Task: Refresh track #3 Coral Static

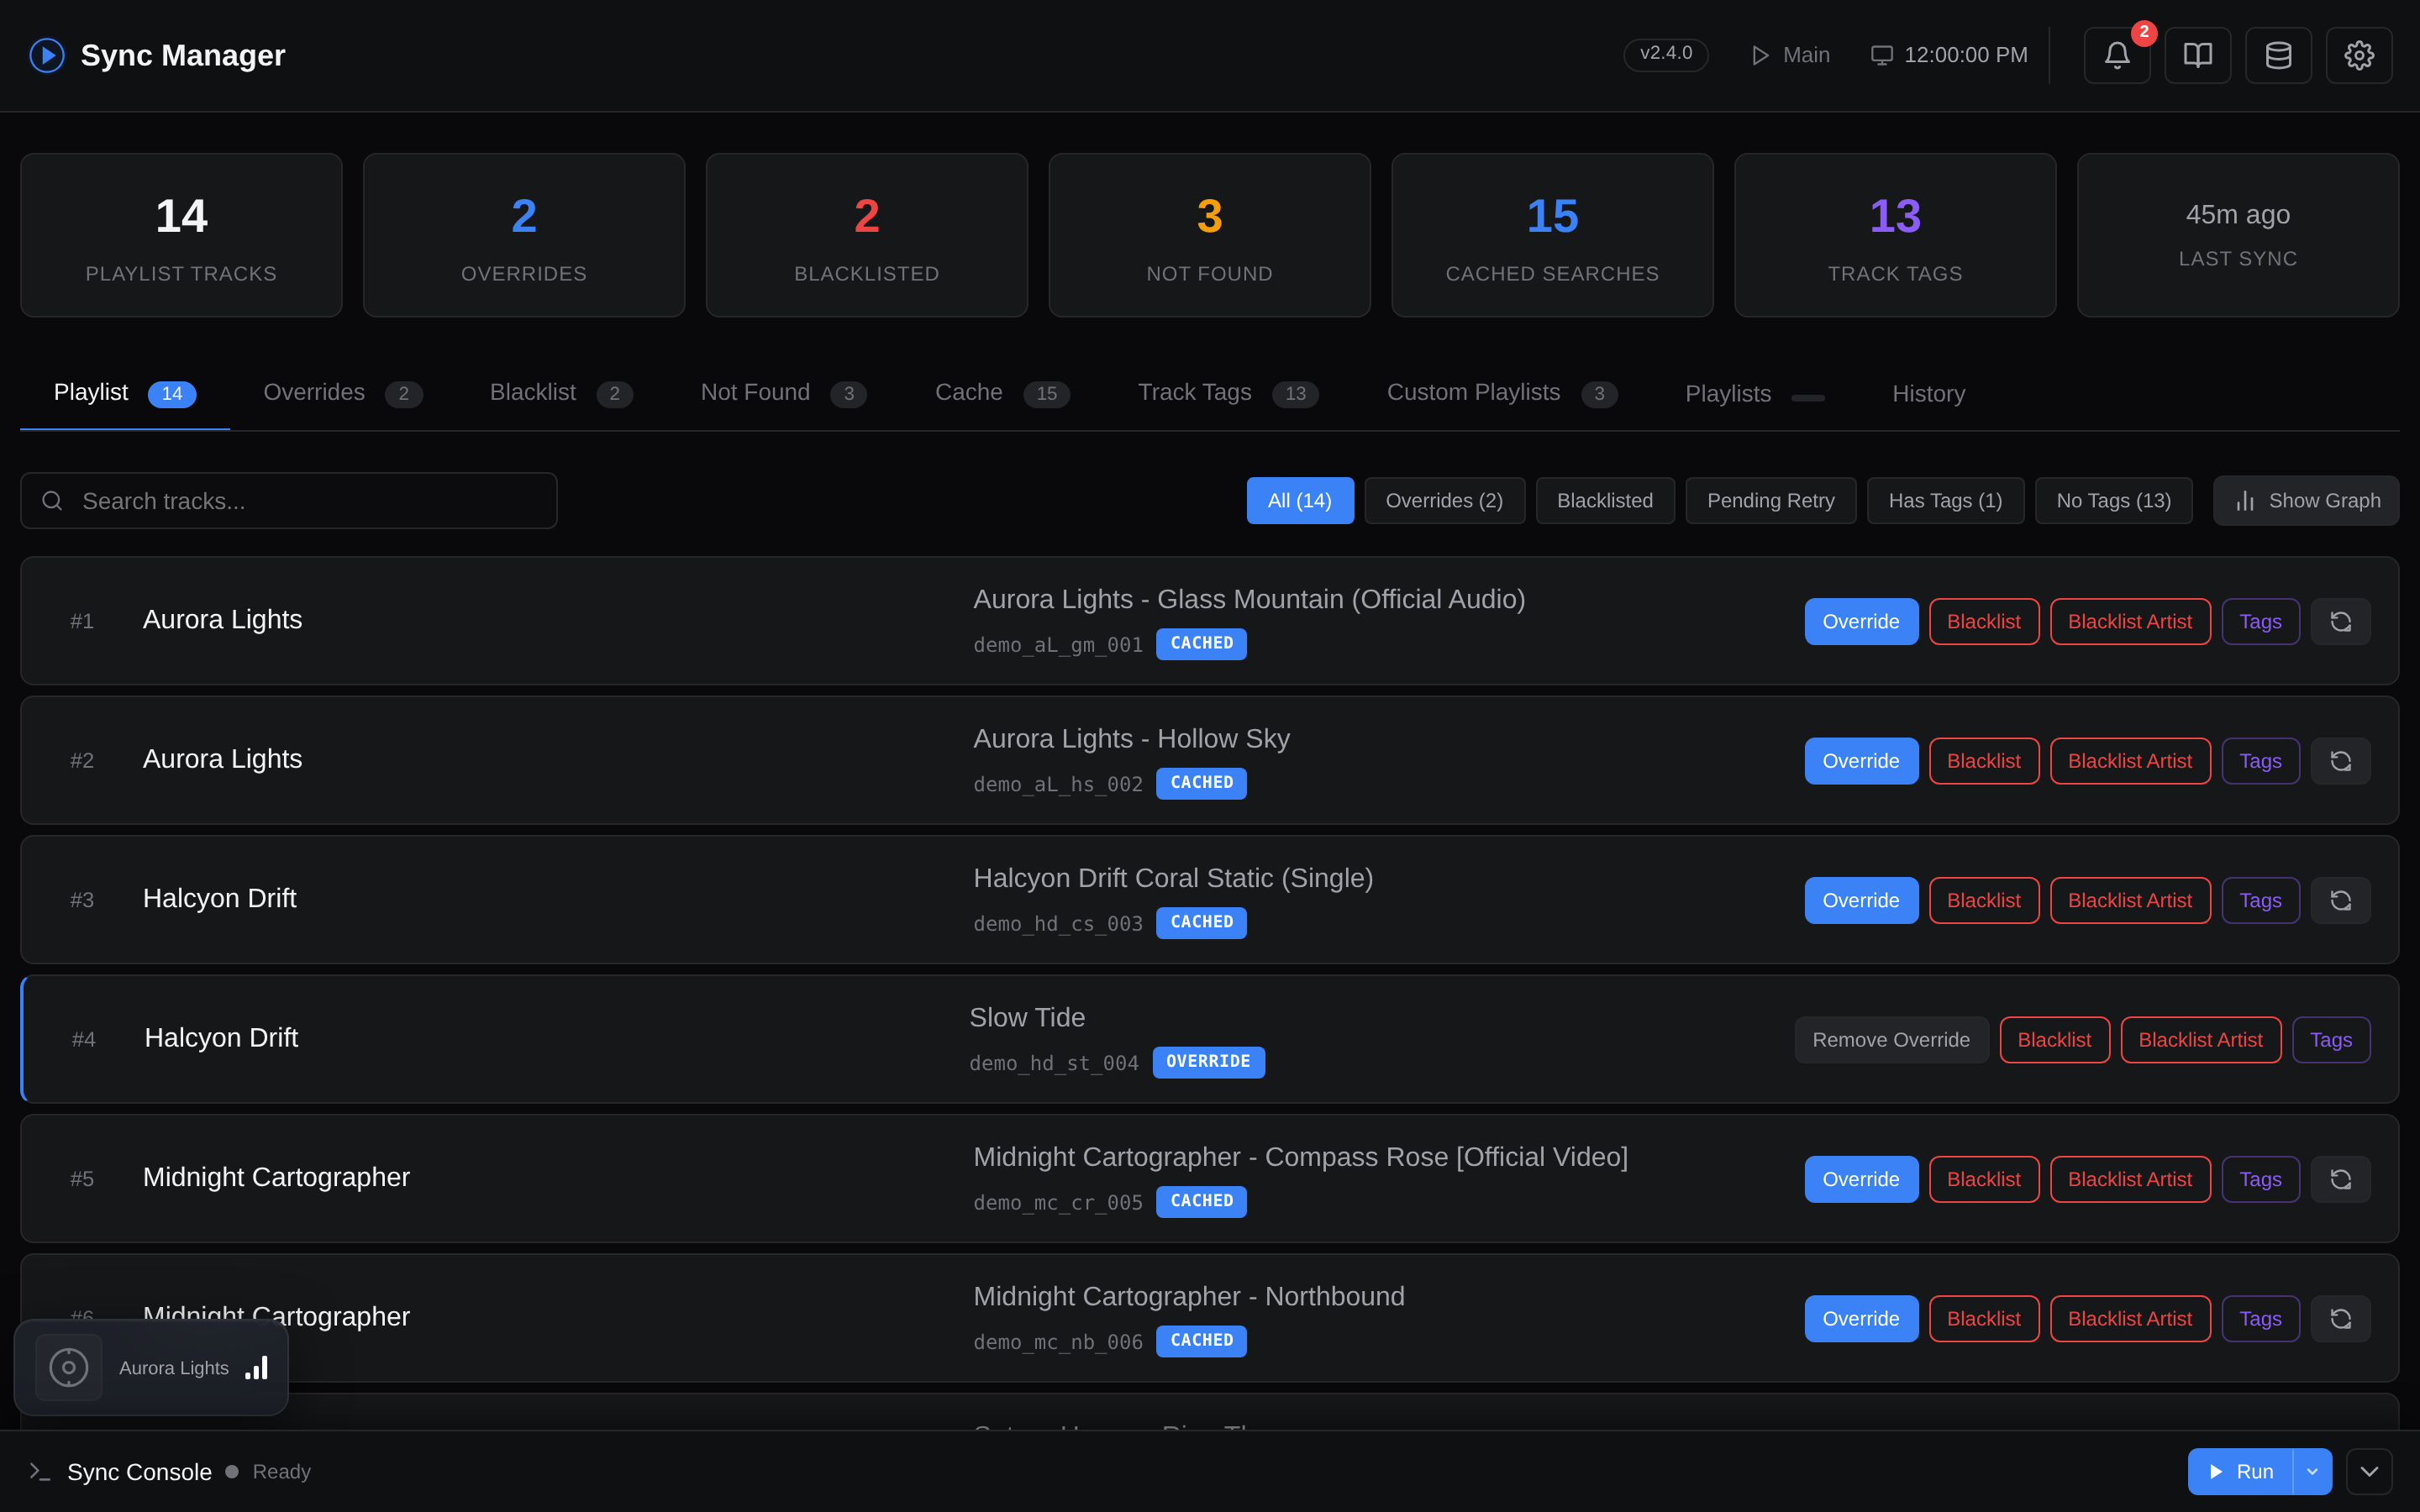Action: pos(2341,900)
